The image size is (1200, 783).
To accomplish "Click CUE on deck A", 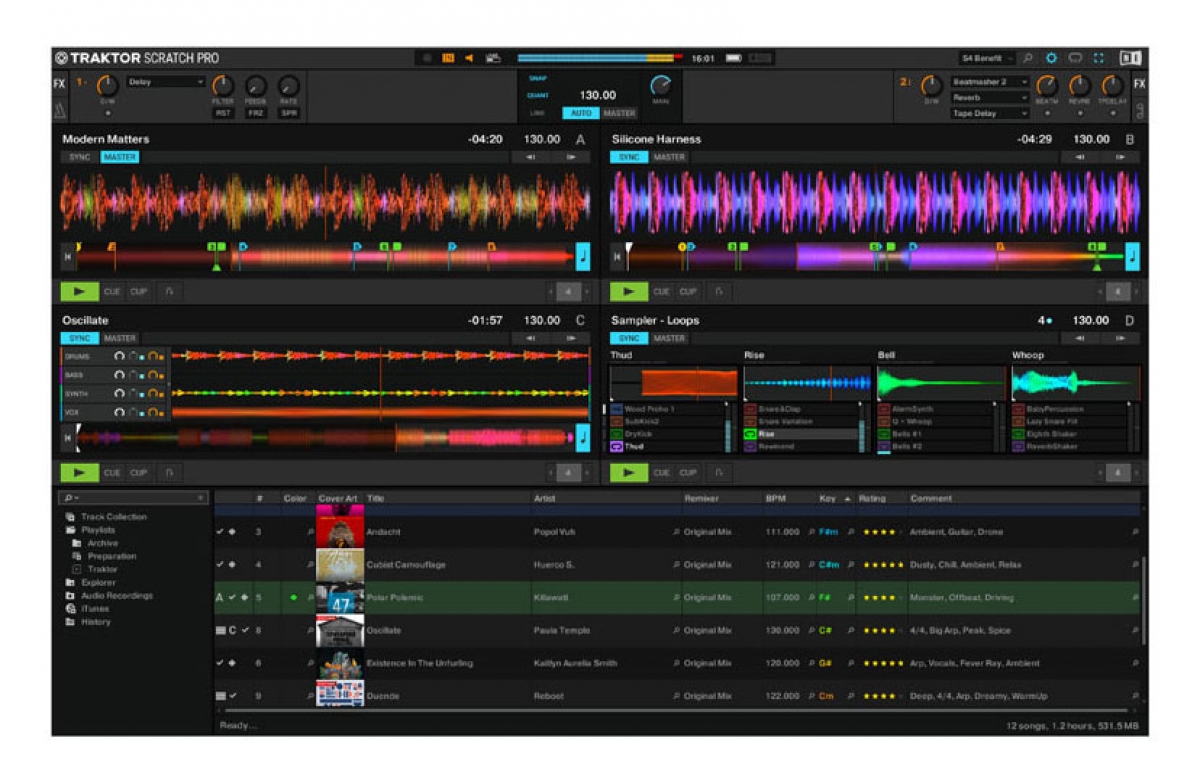I will [112, 292].
